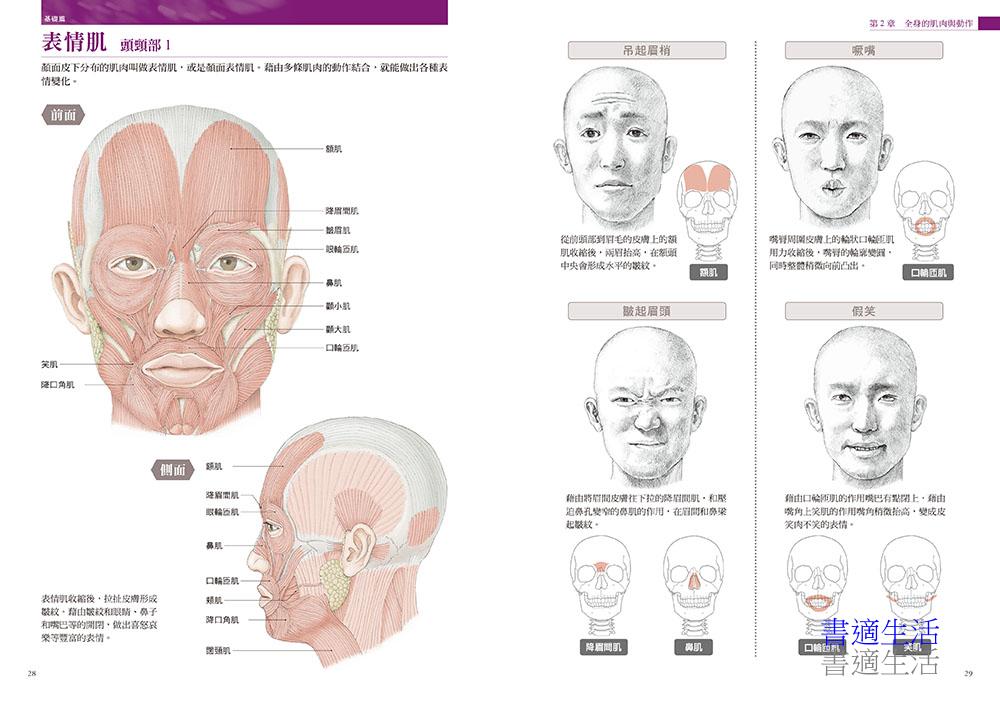Click the 額肌 tag under the skull

coord(708,272)
